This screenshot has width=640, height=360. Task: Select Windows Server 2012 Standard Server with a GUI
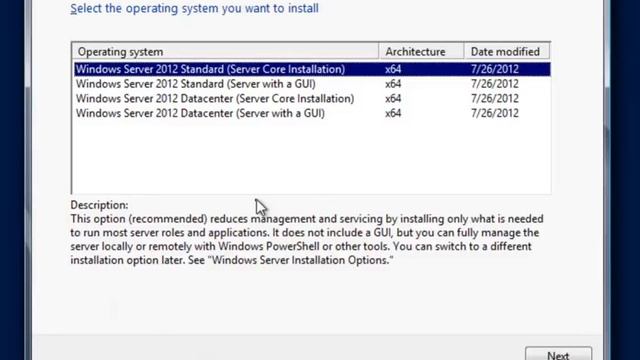pos(312,84)
